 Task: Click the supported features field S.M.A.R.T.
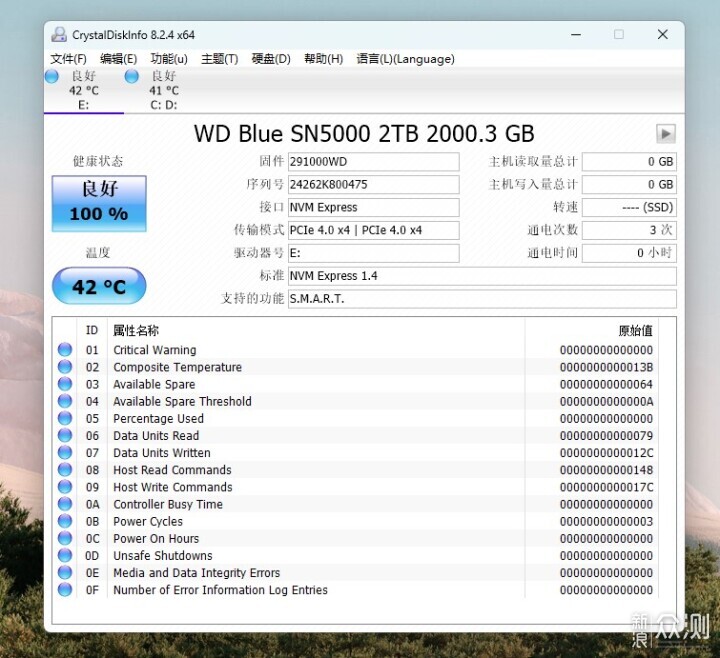(482, 299)
